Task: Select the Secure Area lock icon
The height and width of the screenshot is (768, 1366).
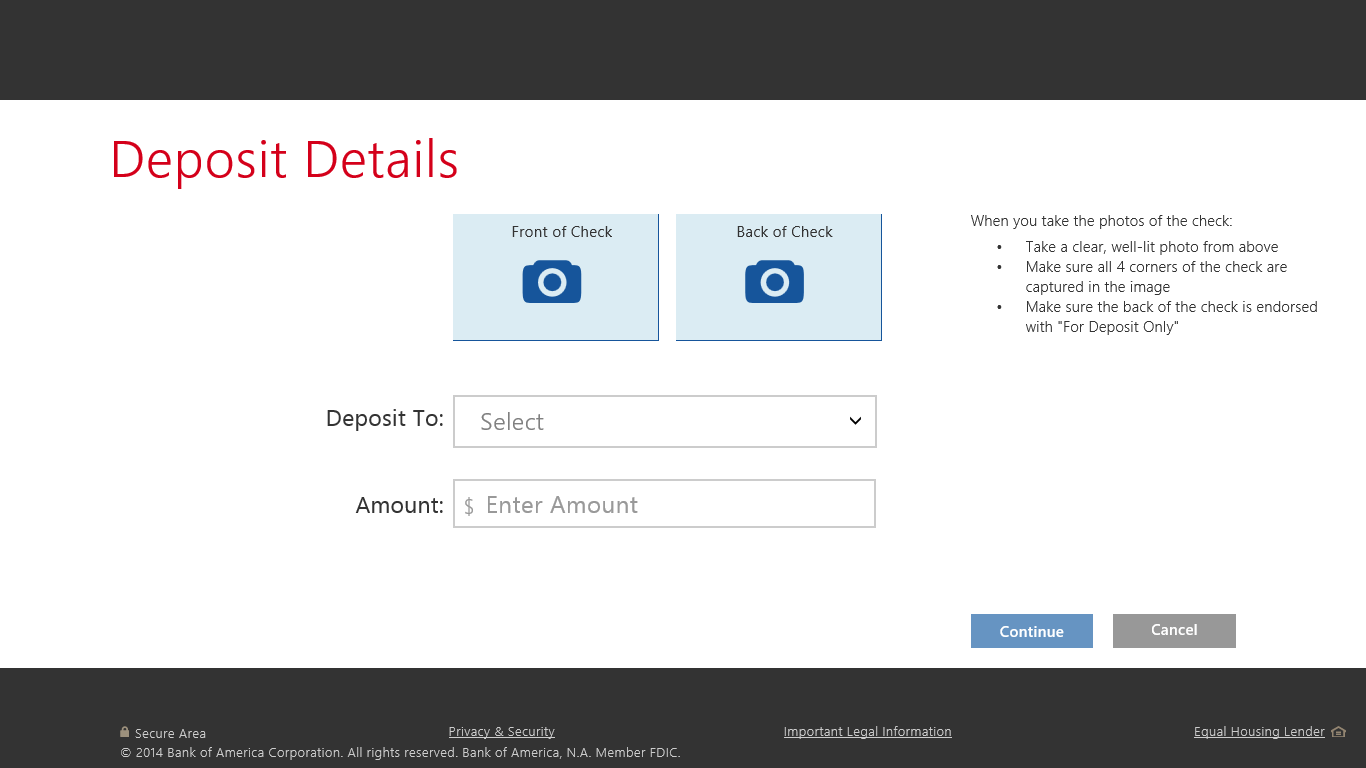Action: tap(124, 731)
